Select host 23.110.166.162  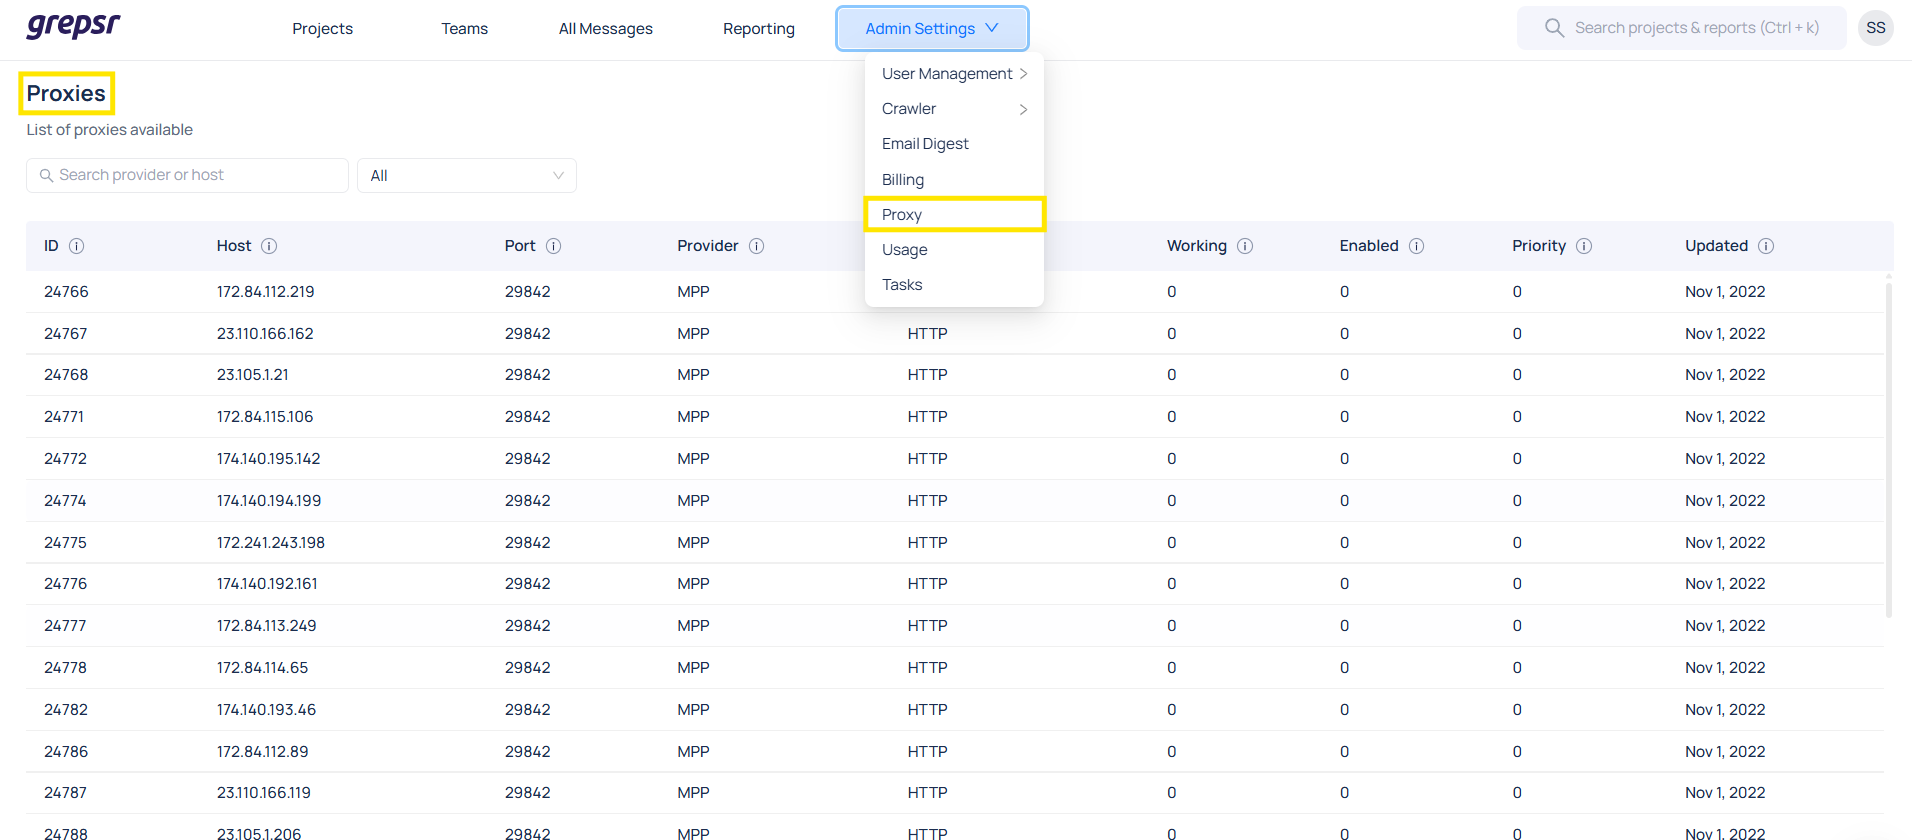pos(265,334)
